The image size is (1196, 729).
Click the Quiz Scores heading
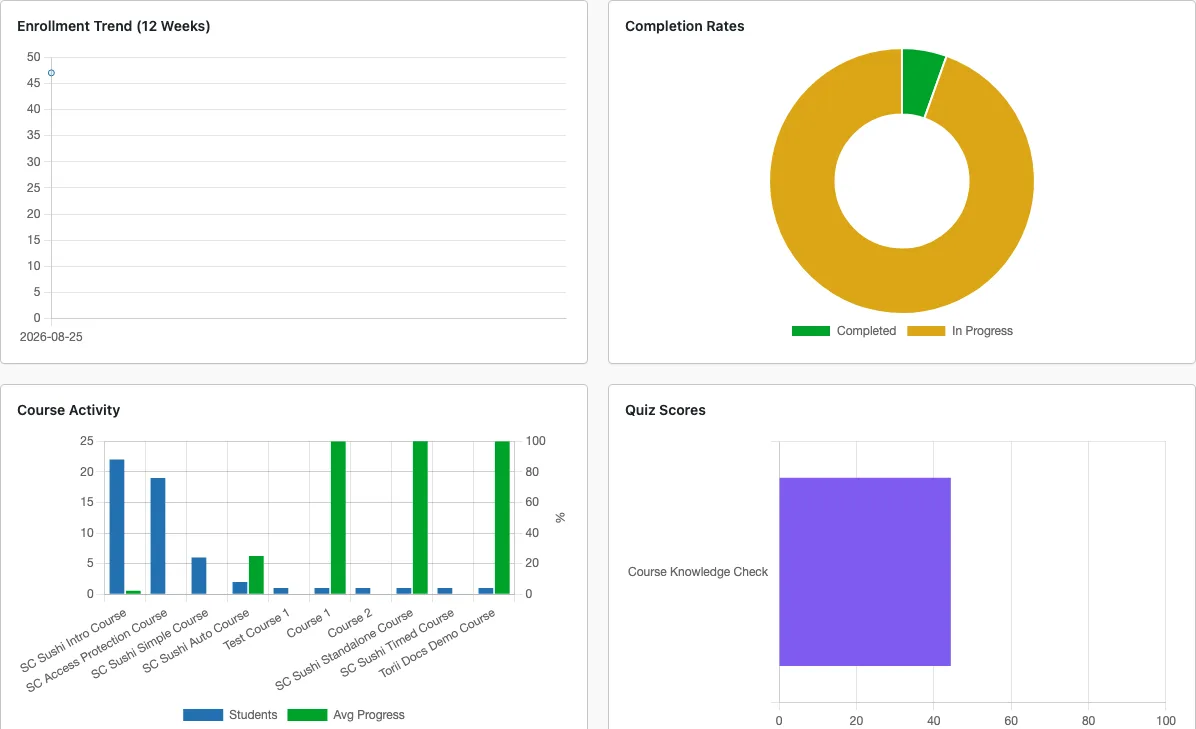click(x=665, y=410)
